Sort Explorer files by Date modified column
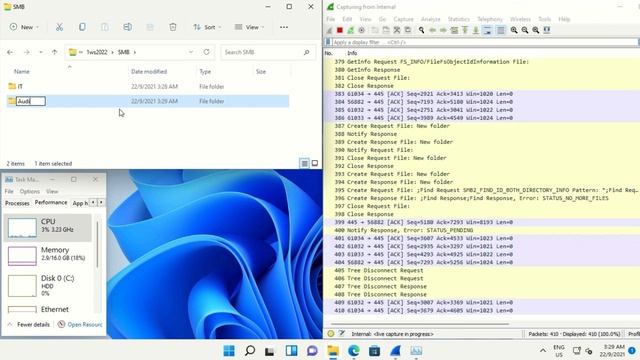Image resolution: width=640 pixels, height=360 pixels. tap(149, 71)
